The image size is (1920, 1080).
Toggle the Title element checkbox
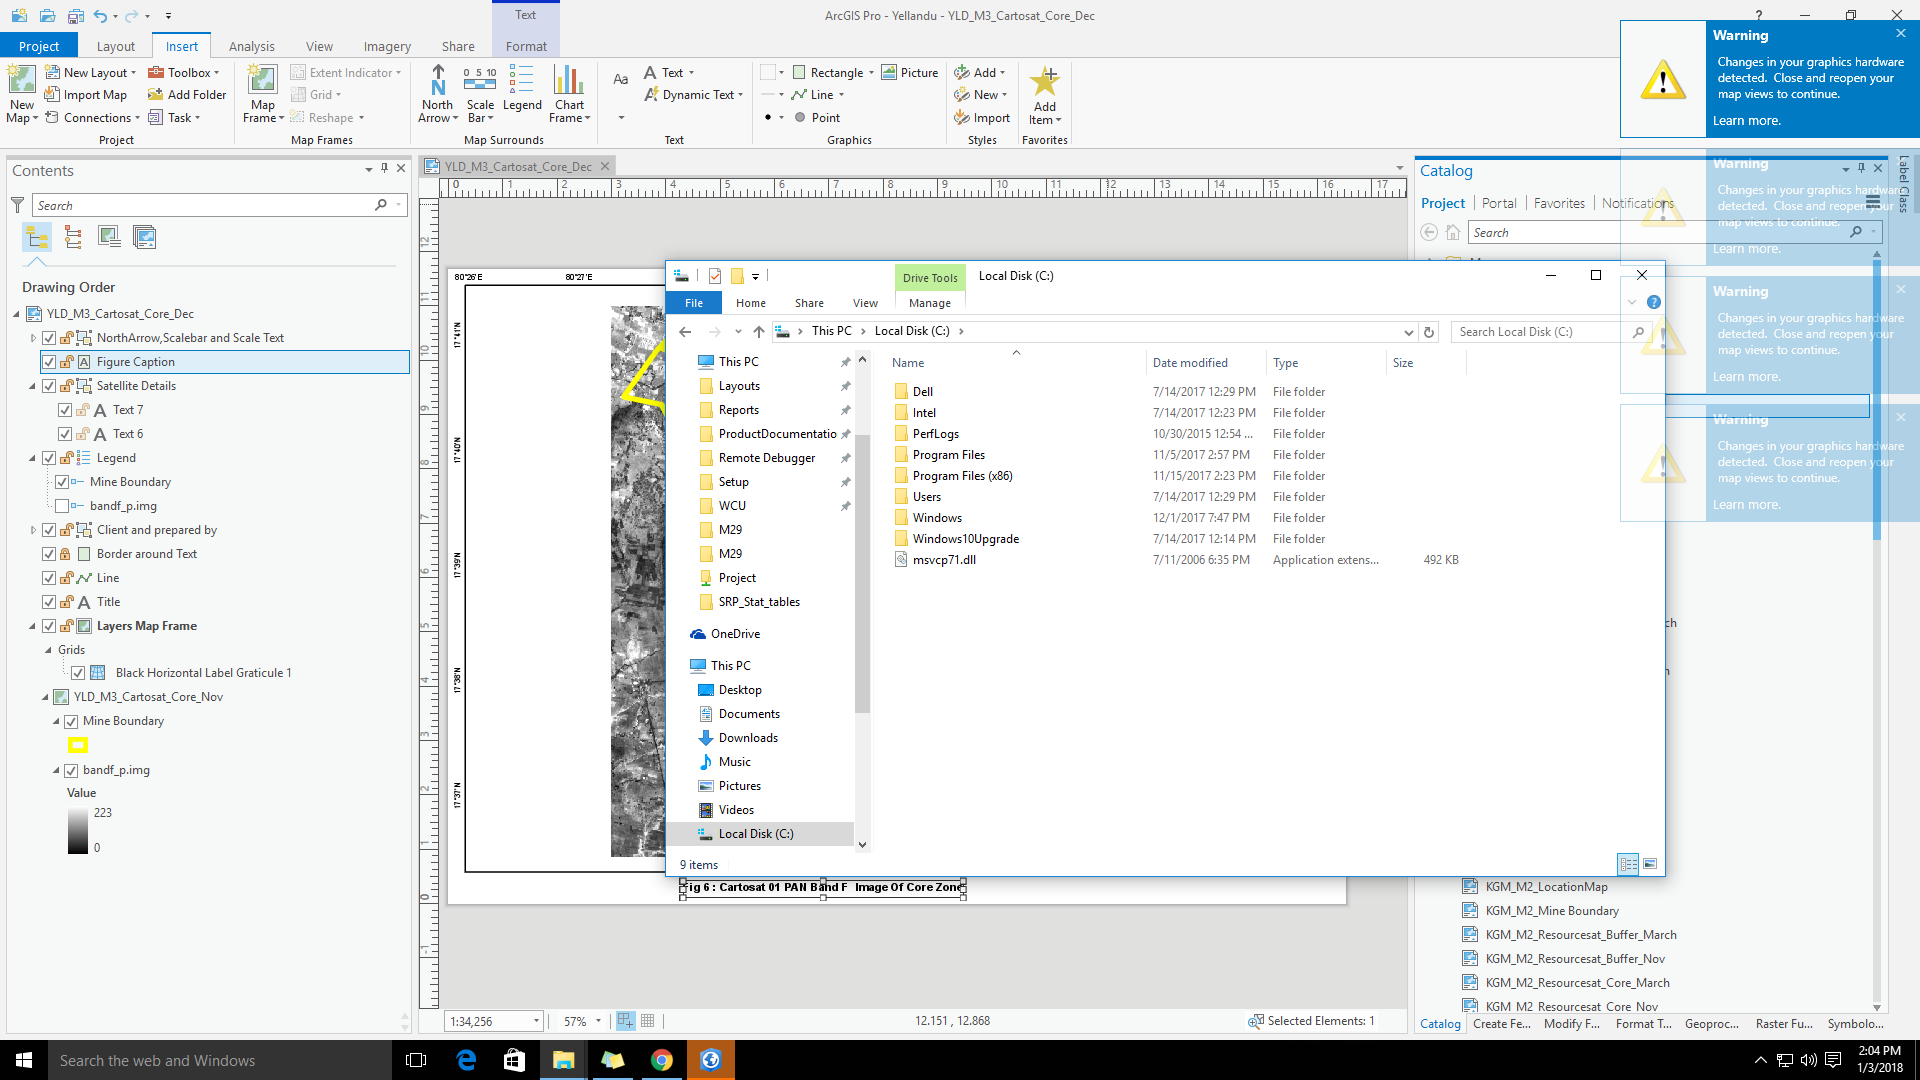tap(49, 602)
